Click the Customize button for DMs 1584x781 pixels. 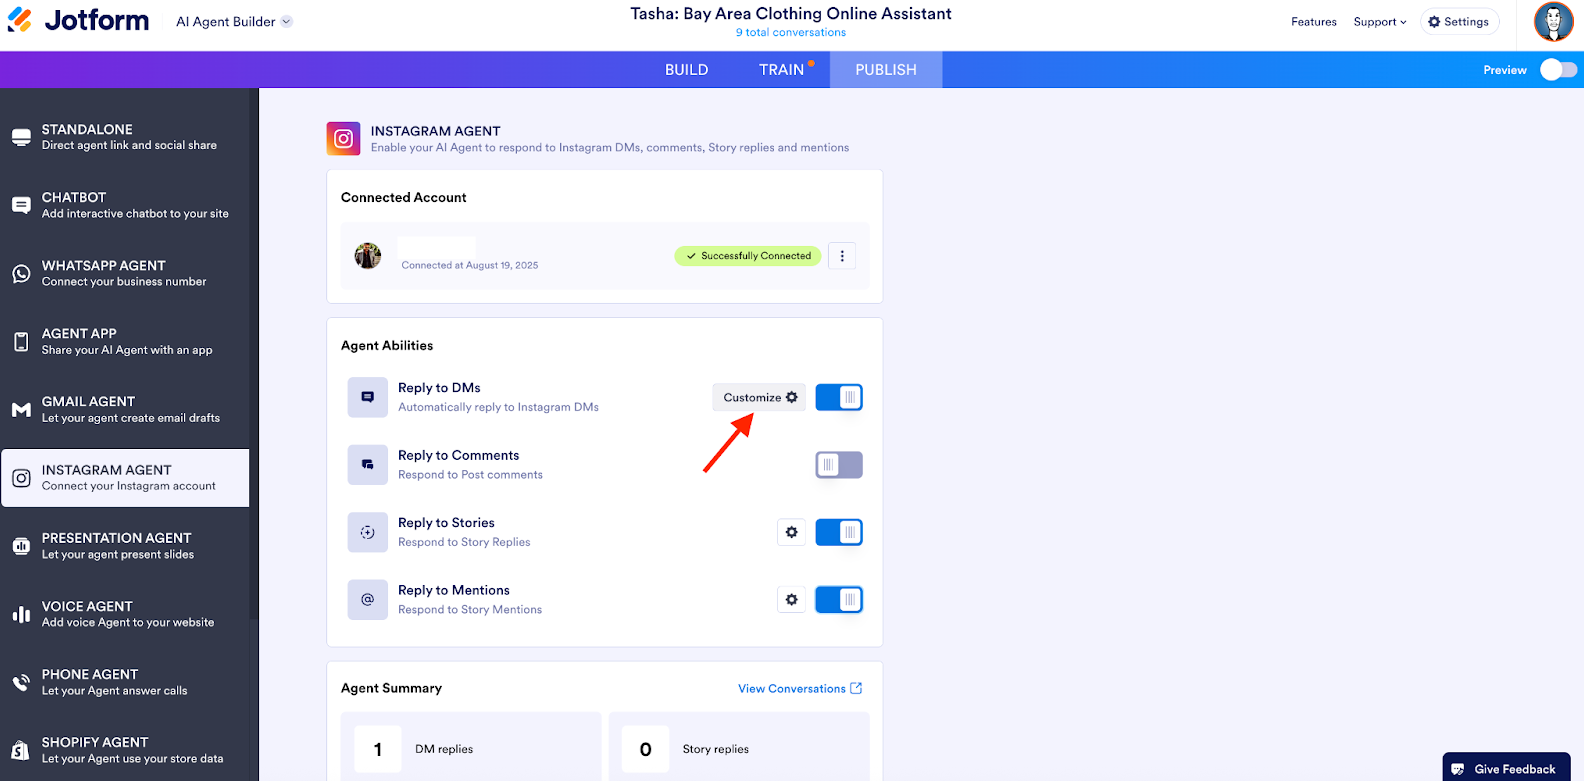pos(760,397)
